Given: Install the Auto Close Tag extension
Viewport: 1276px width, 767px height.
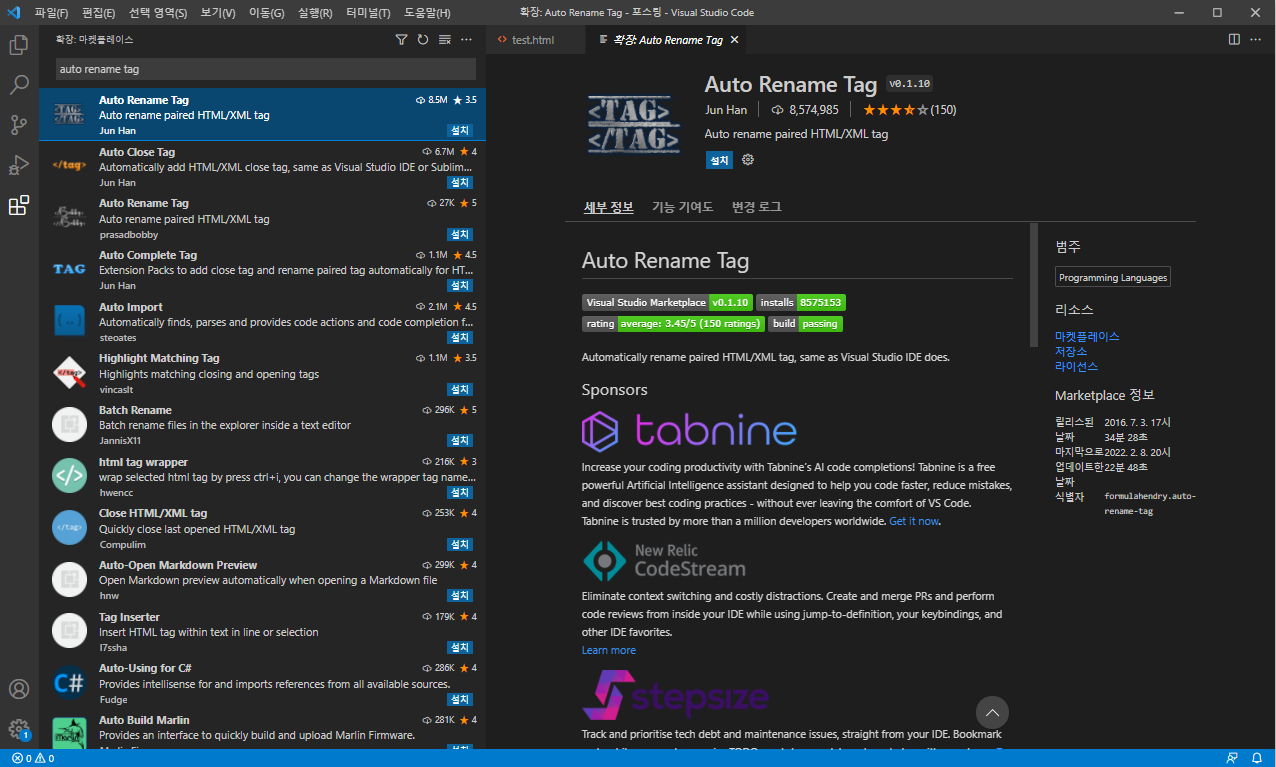Looking at the screenshot, I should pos(458,182).
